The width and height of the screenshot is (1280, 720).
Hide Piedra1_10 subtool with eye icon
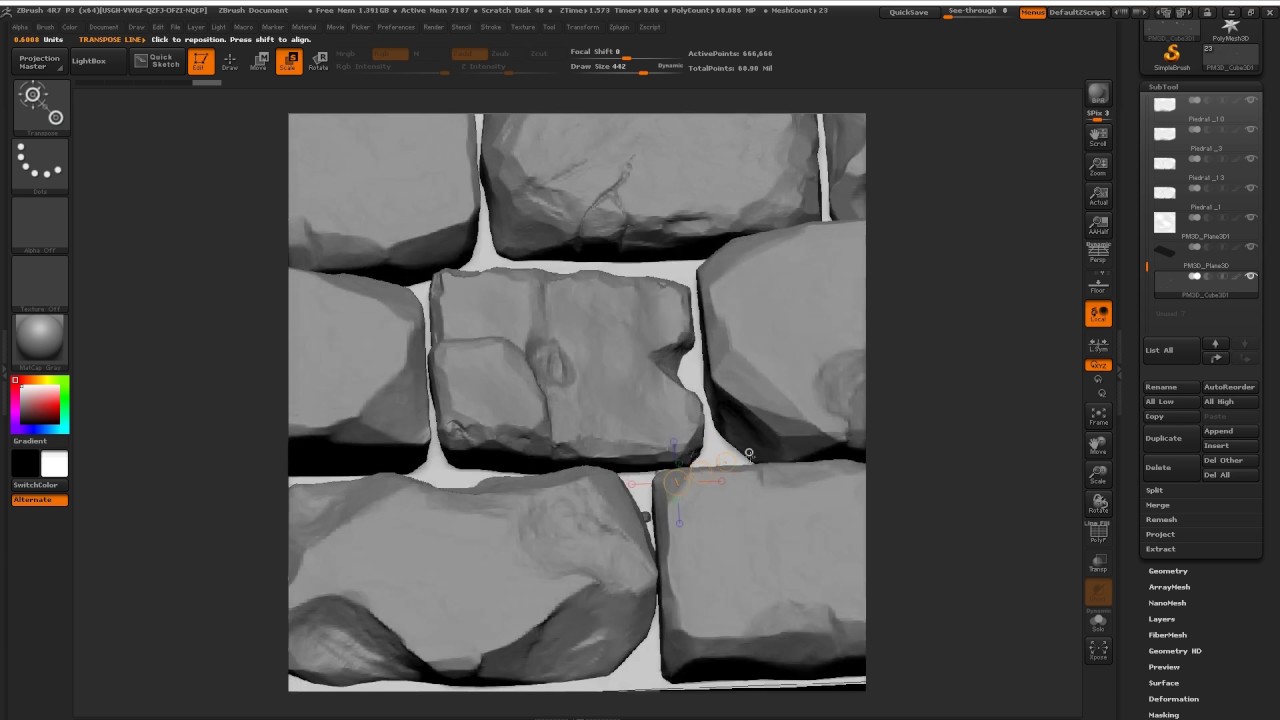coord(1250,100)
